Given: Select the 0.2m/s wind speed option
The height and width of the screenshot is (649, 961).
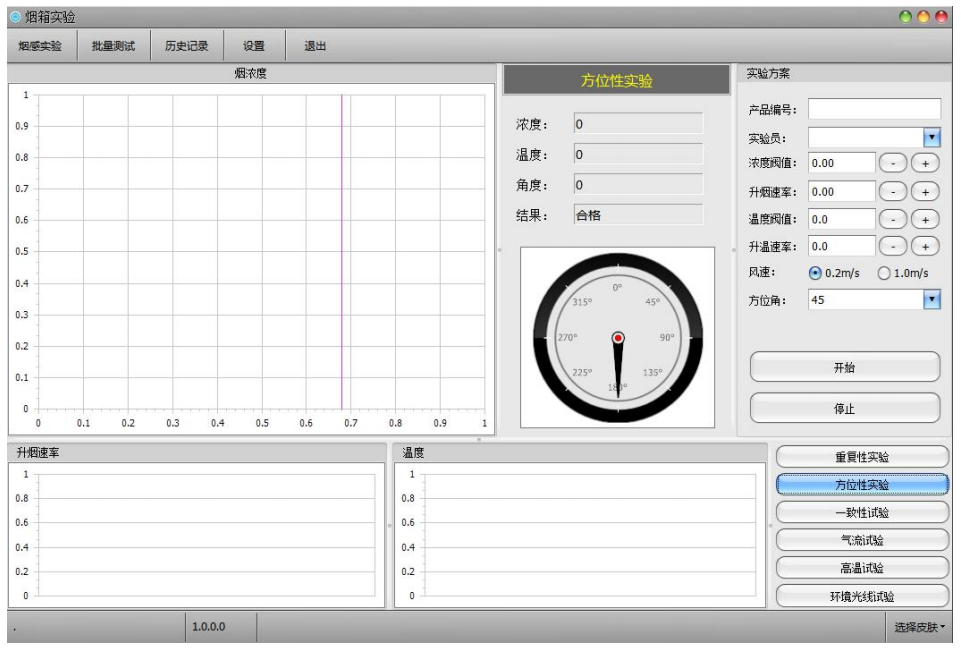Looking at the screenshot, I should pos(815,273).
